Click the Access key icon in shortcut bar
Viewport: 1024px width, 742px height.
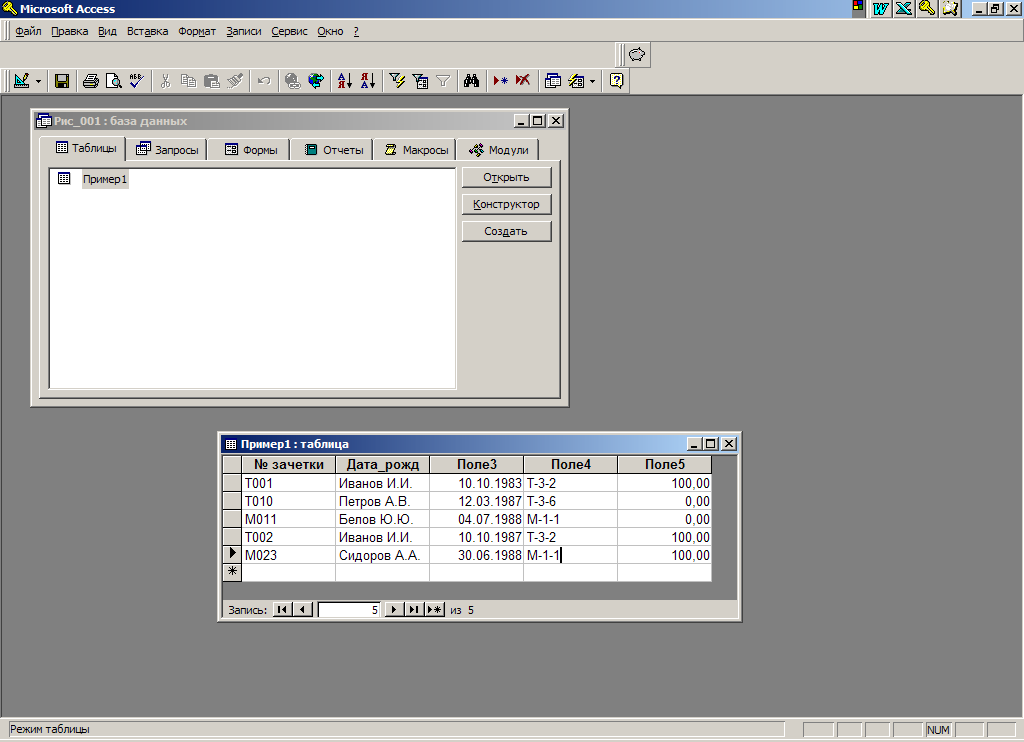(x=927, y=8)
